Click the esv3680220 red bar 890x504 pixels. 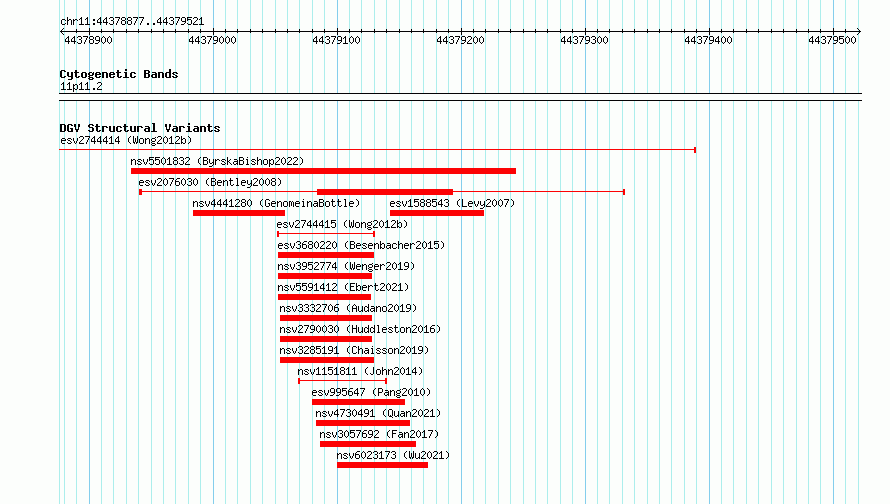pos(326,255)
